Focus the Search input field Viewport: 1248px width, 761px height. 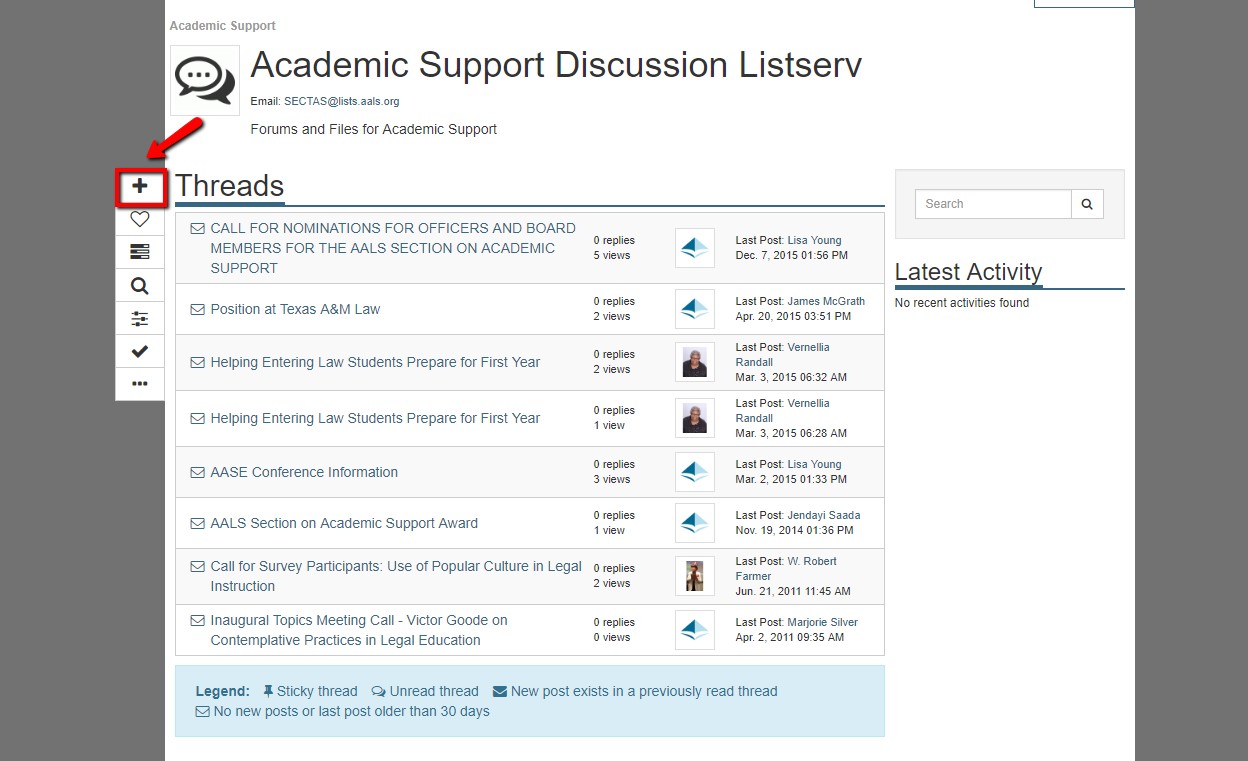point(993,204)
